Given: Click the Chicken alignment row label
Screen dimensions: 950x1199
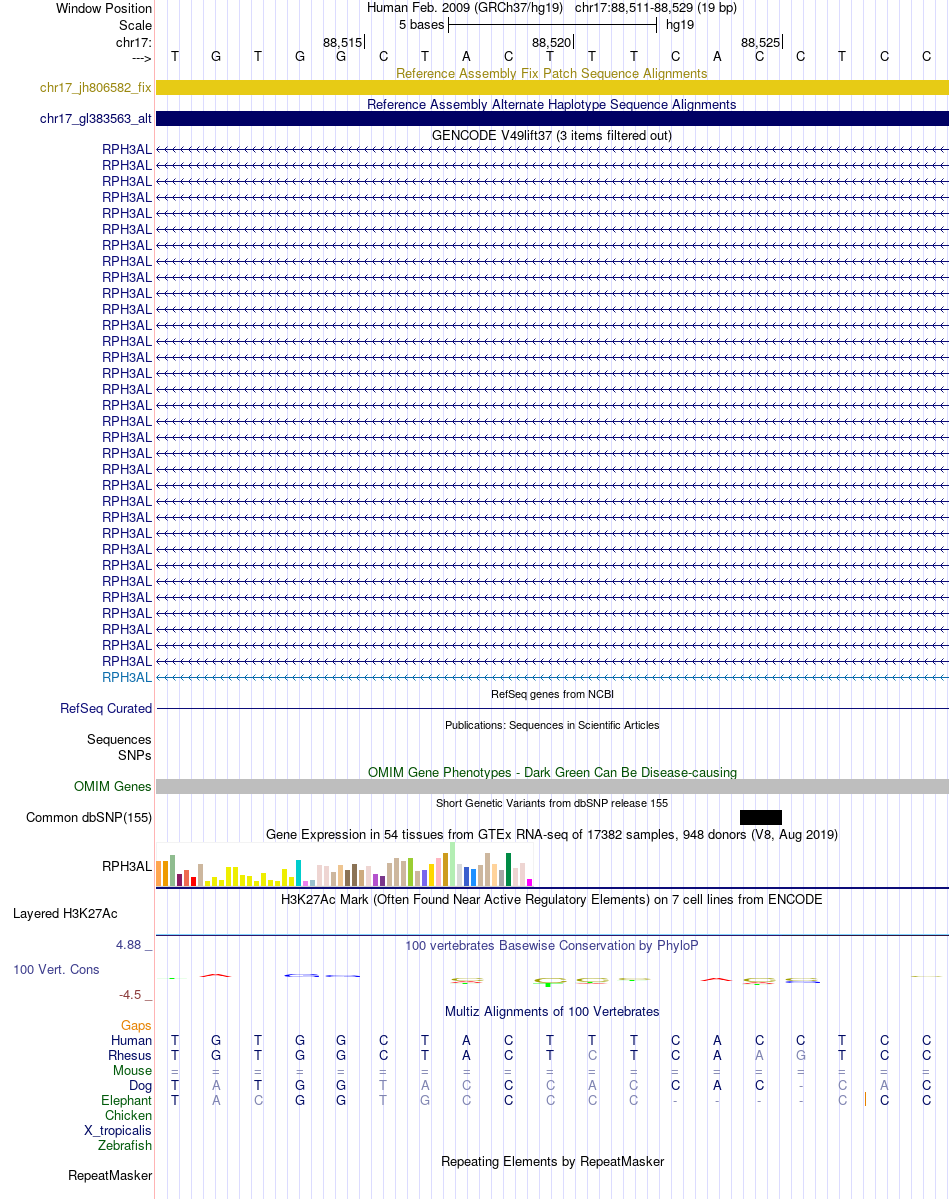Looking at the screenshot, I should click(x=129, y=1116).
